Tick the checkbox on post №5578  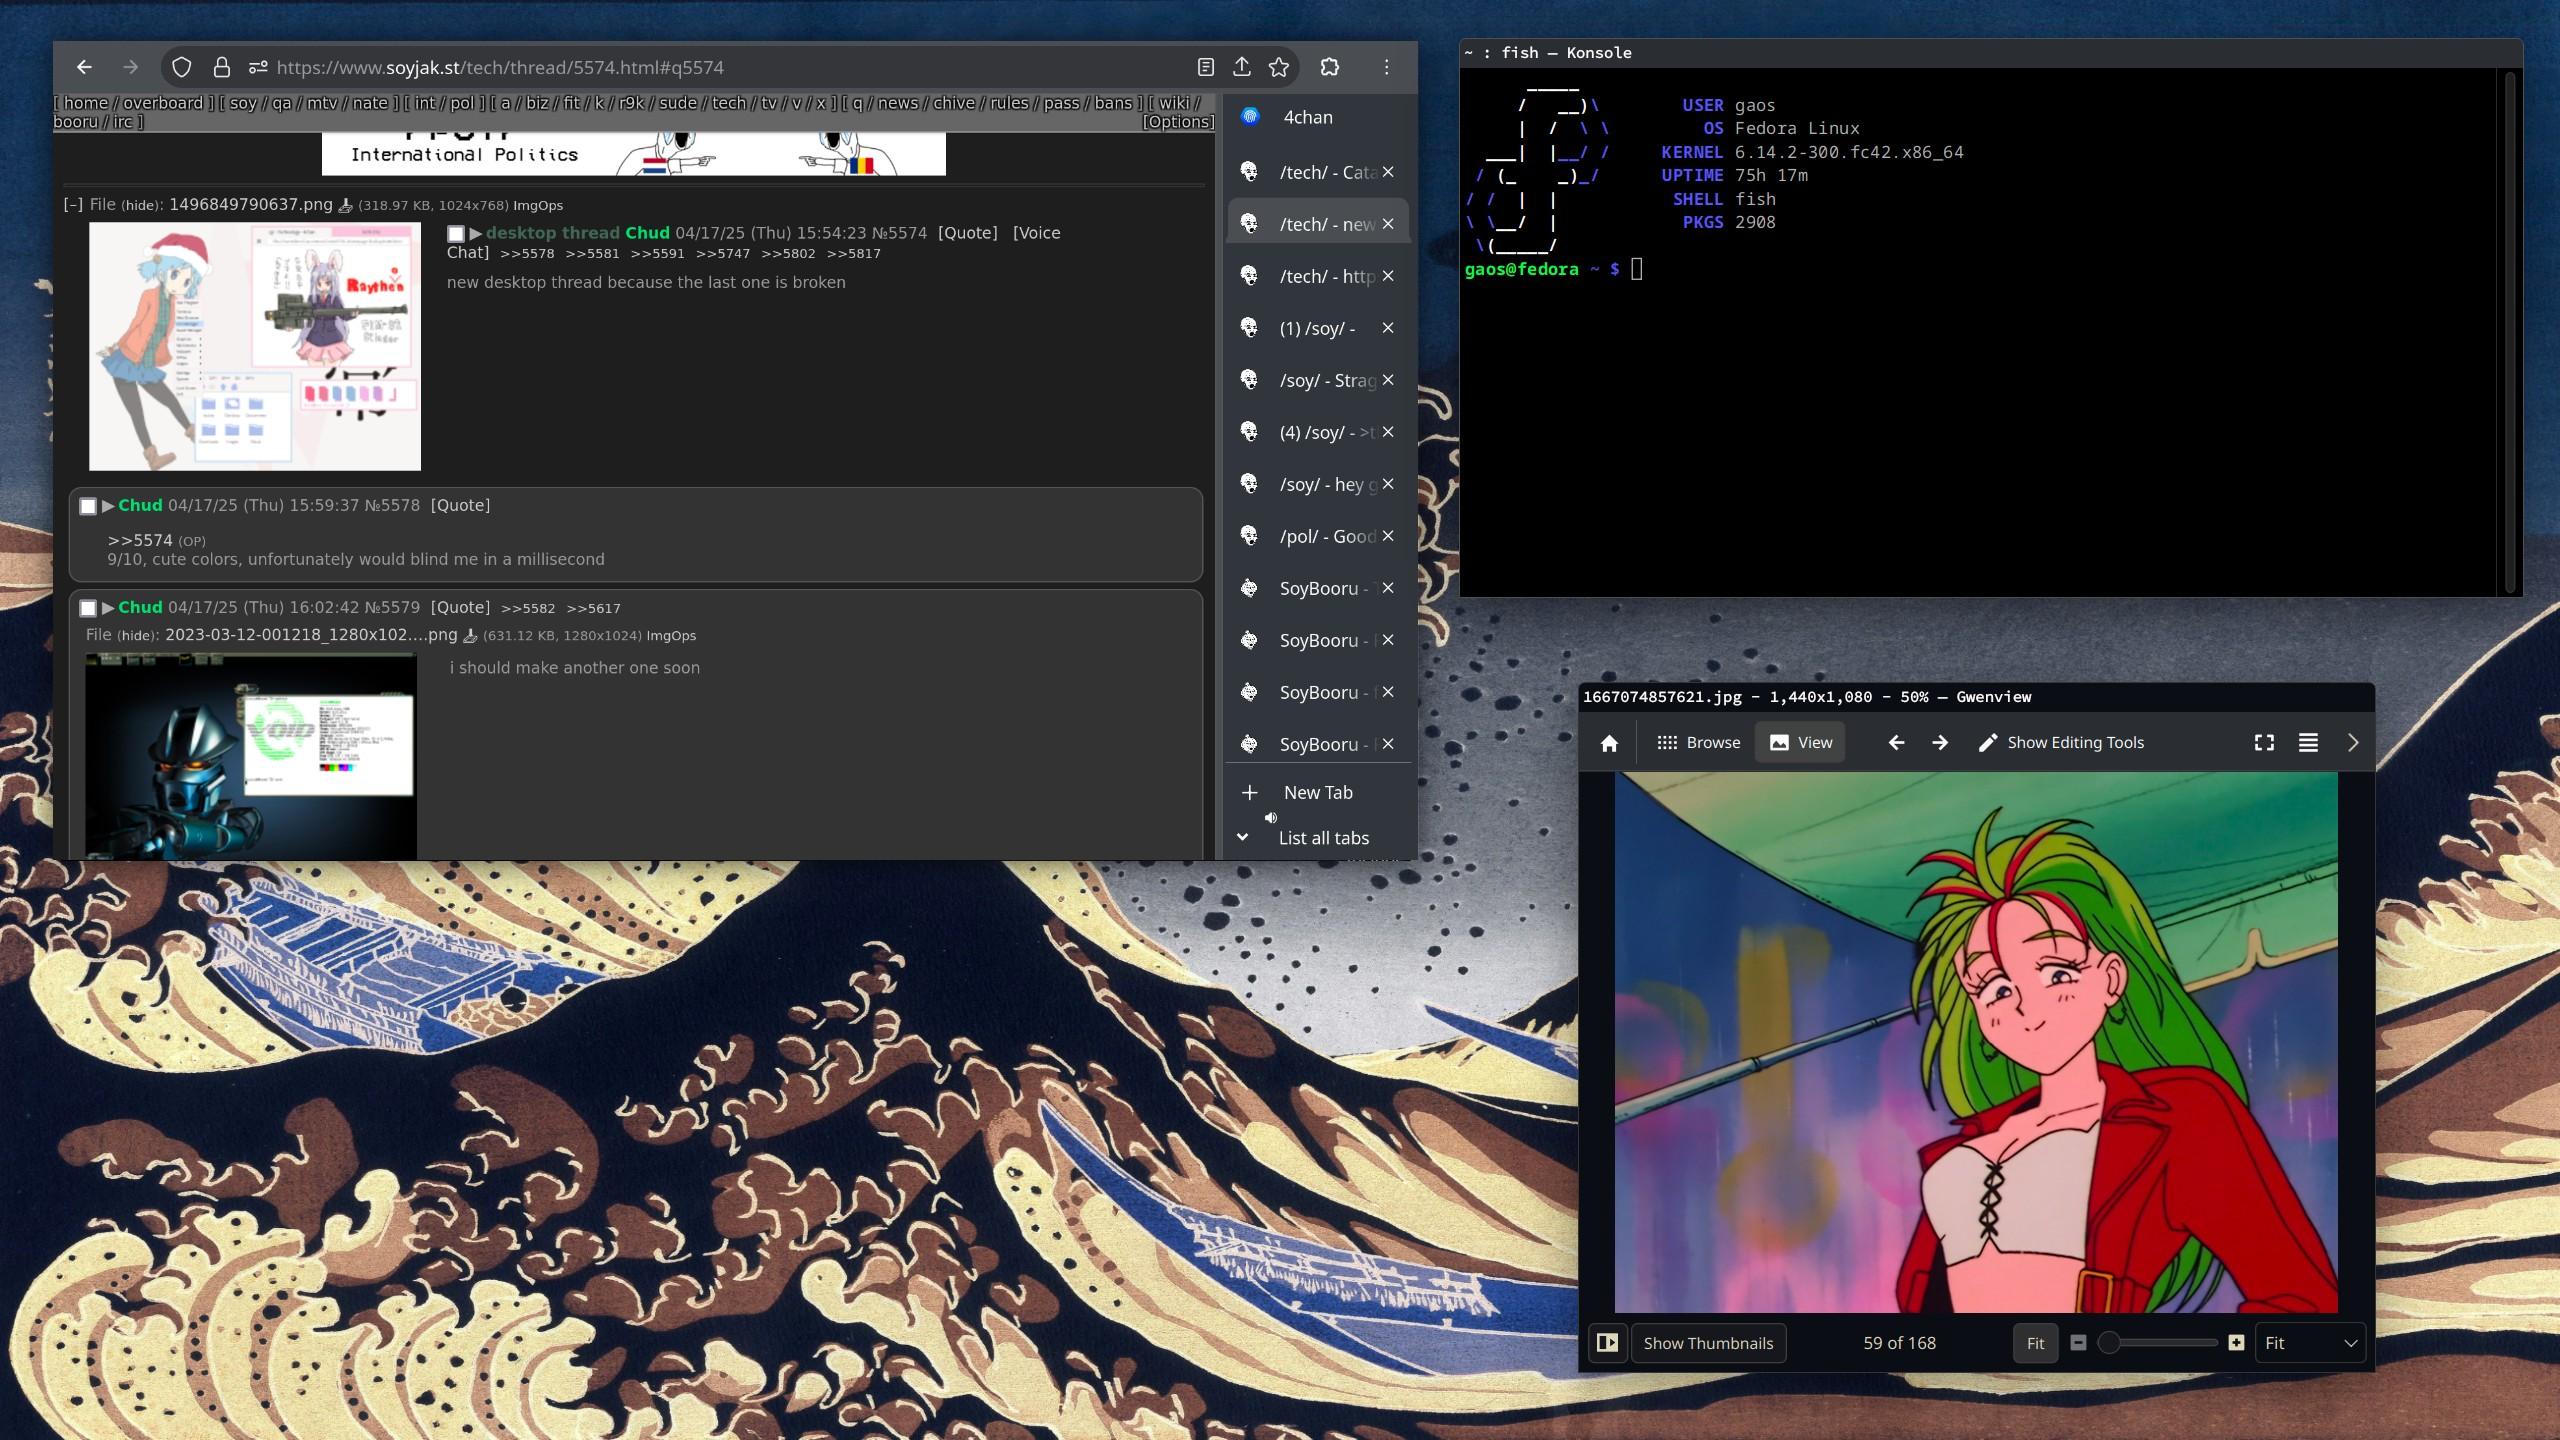[x=88, y=506]
